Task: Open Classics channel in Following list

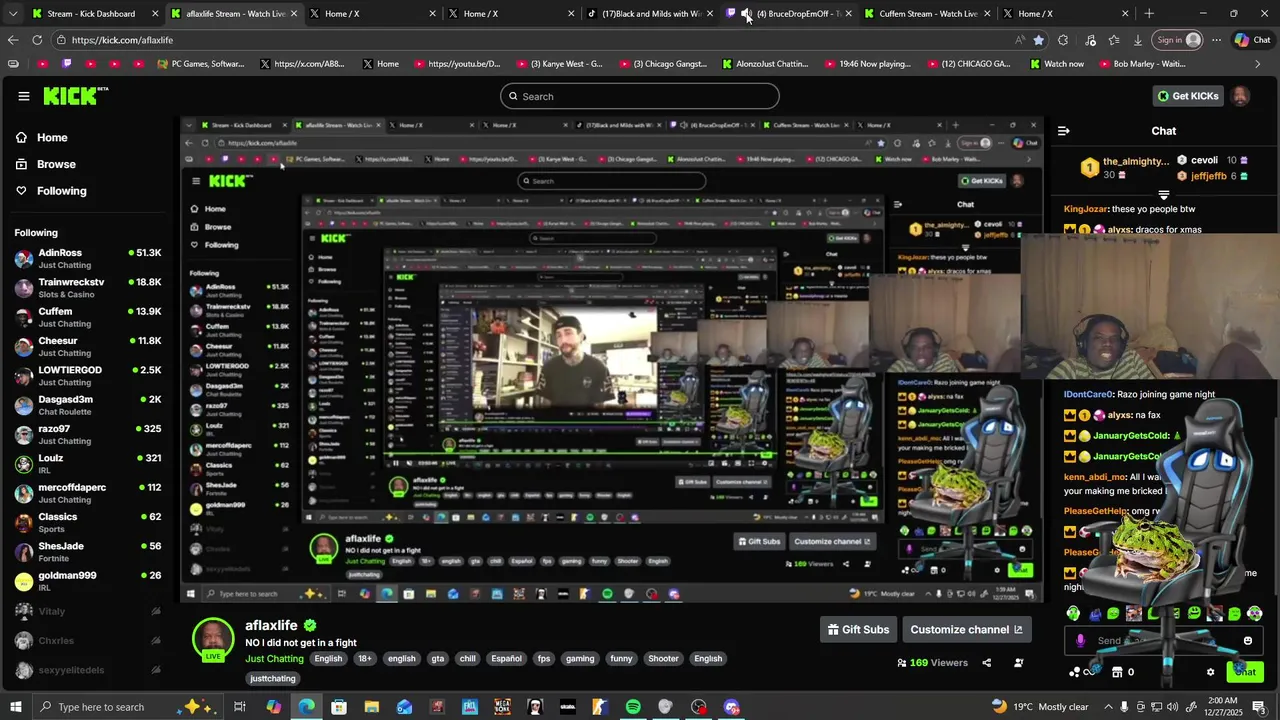Action: [88, 522]
